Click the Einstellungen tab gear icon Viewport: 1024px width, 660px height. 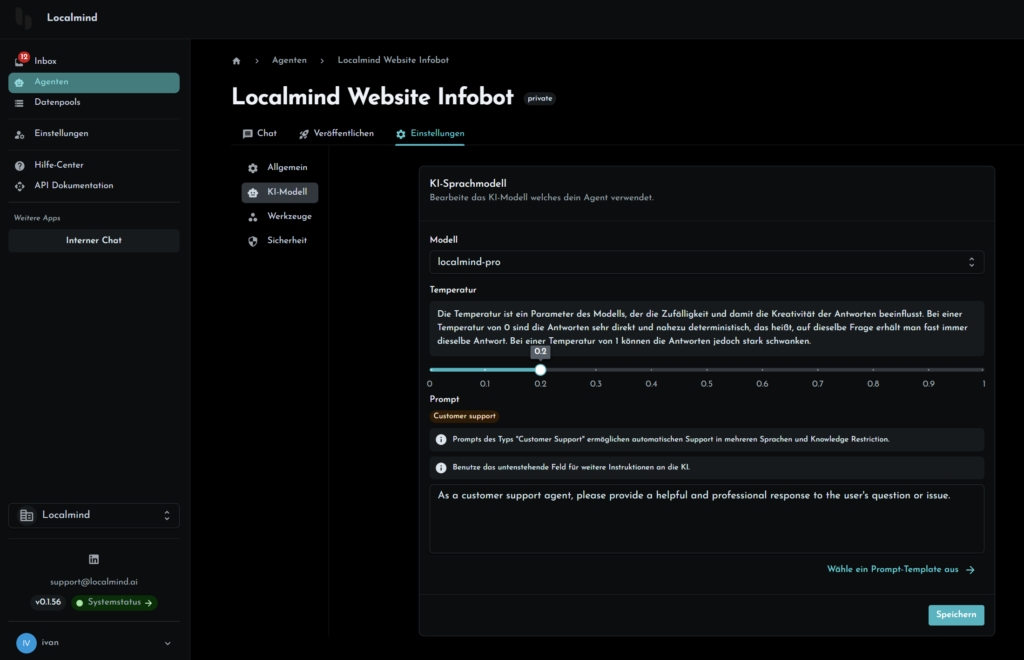[x=401, y=134]
